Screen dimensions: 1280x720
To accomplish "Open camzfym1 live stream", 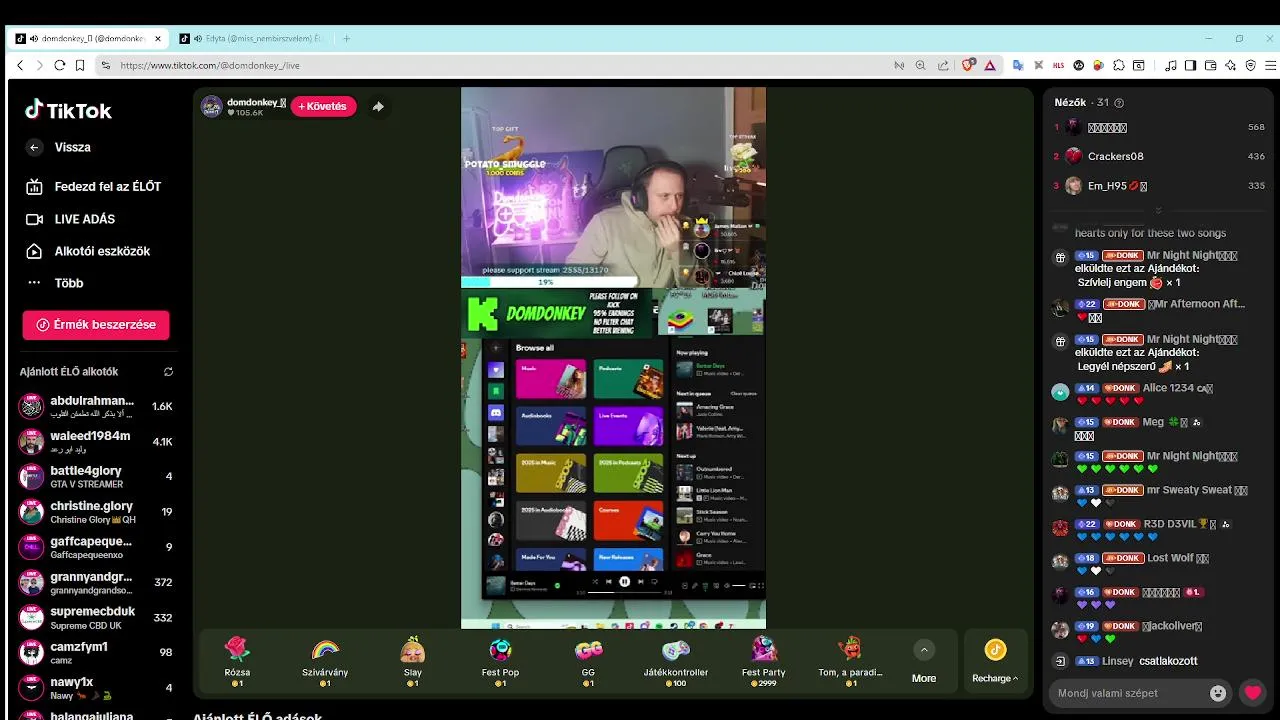I will coord(96,652).
